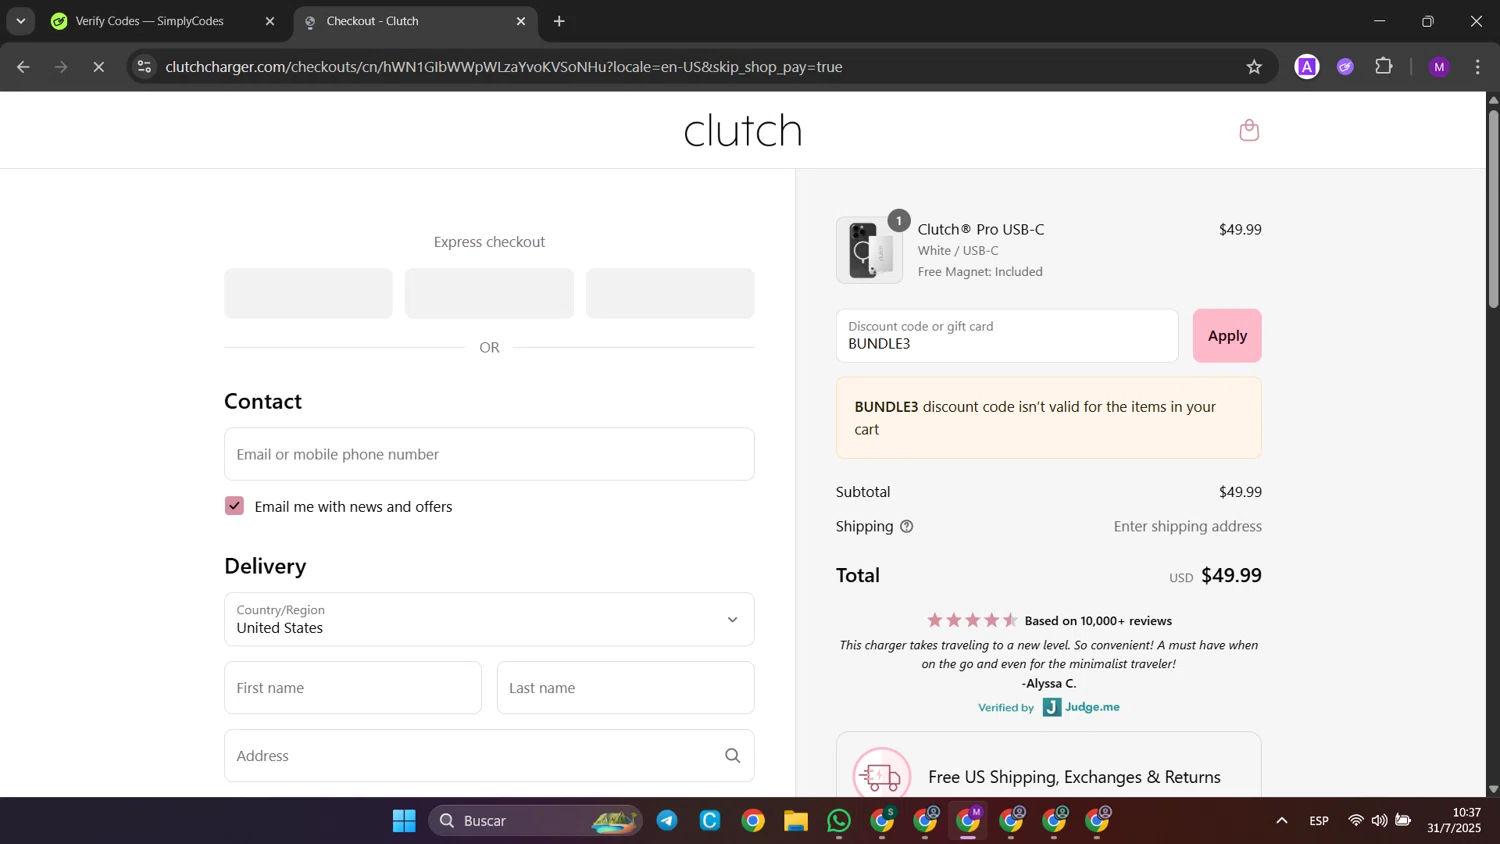Open the Chrome profile avatar M

(1440, 67)
